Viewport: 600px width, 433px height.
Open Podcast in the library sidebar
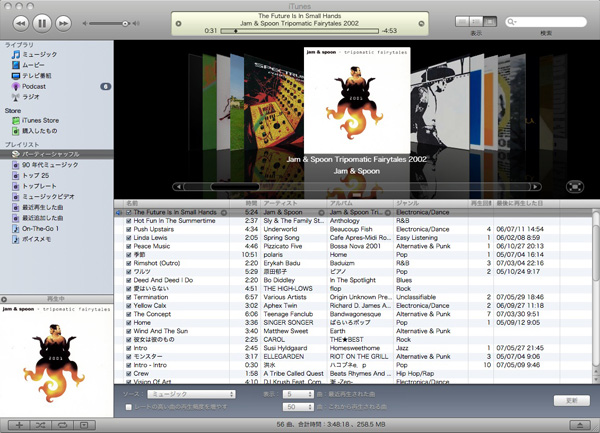pos(36,87)
